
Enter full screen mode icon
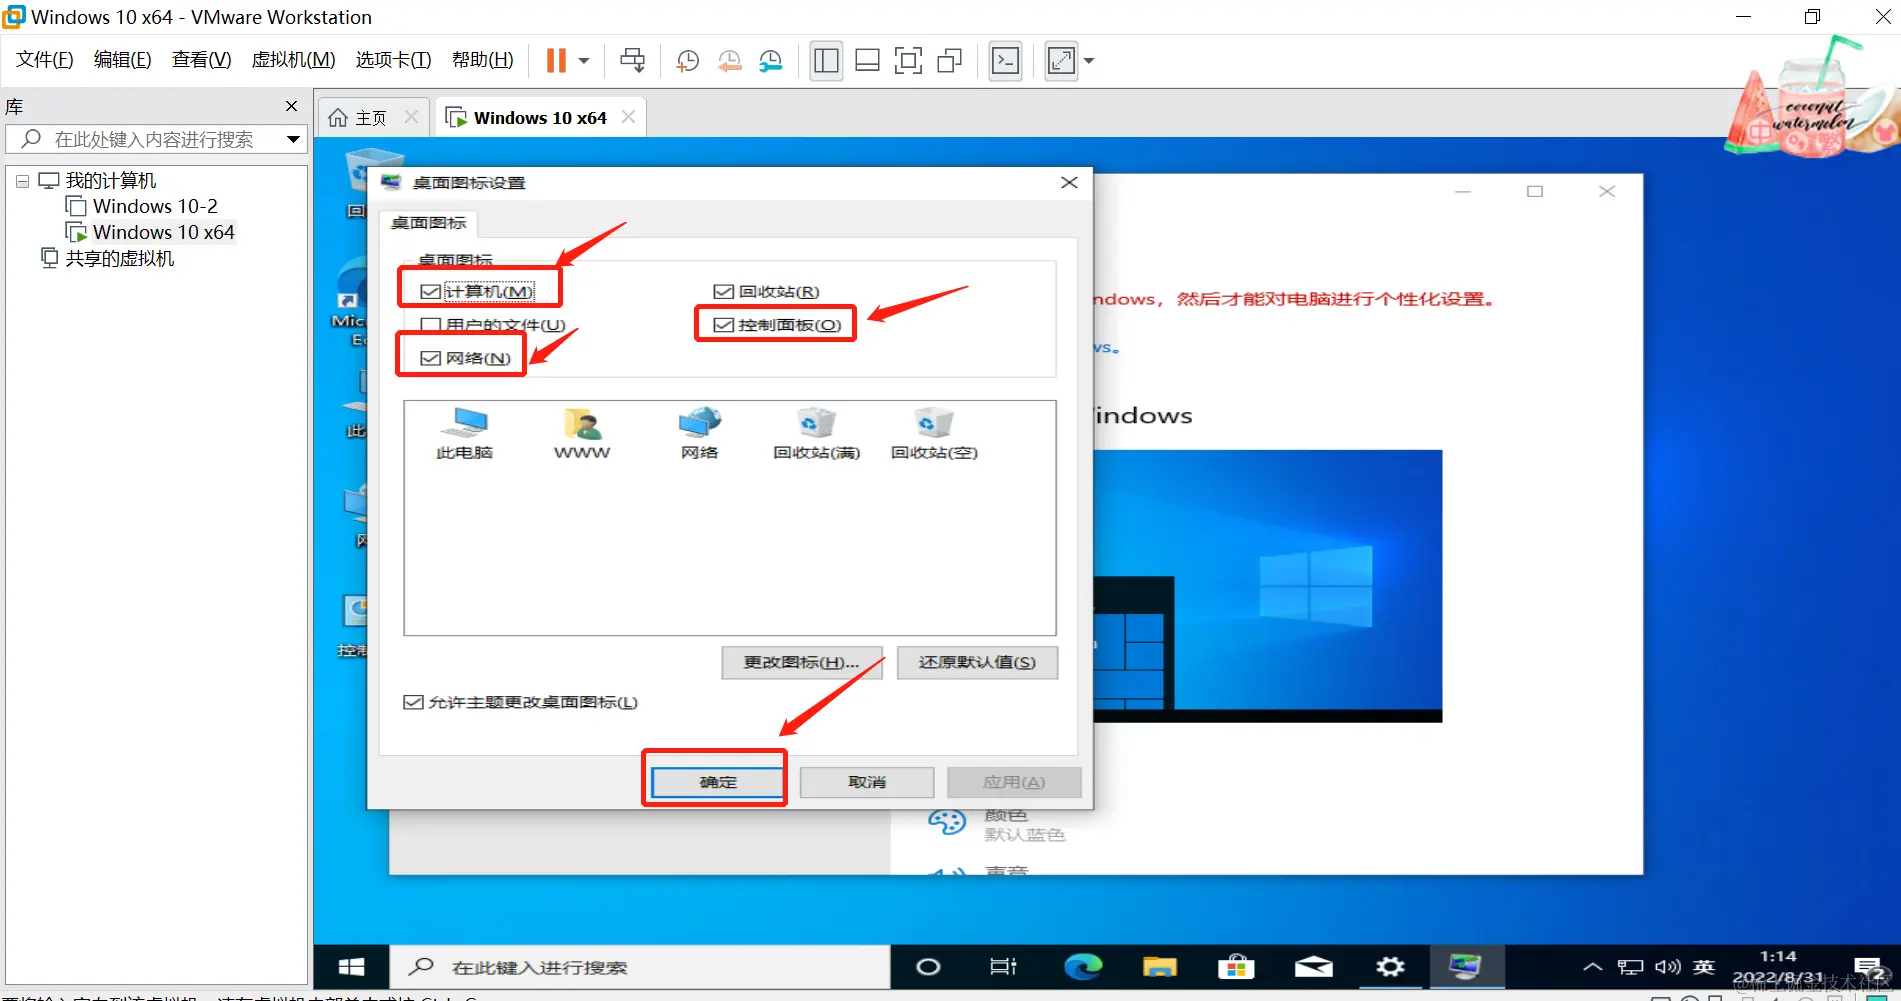[908, 61]
